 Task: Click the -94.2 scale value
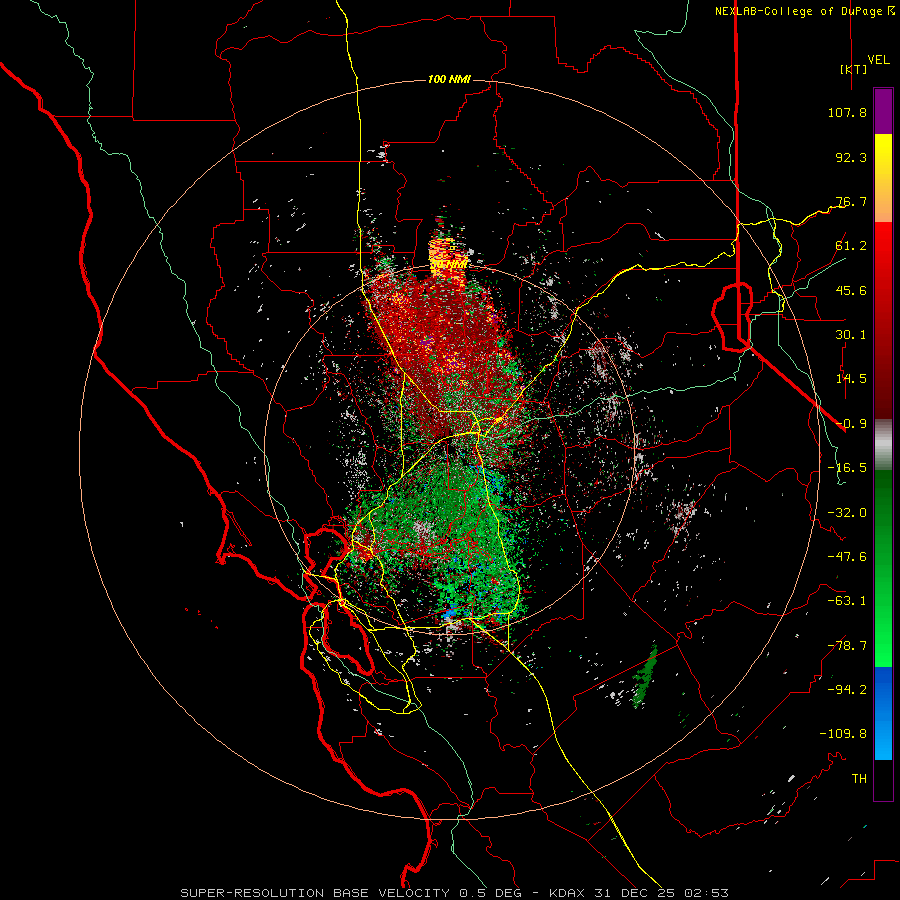coord(847,690)
